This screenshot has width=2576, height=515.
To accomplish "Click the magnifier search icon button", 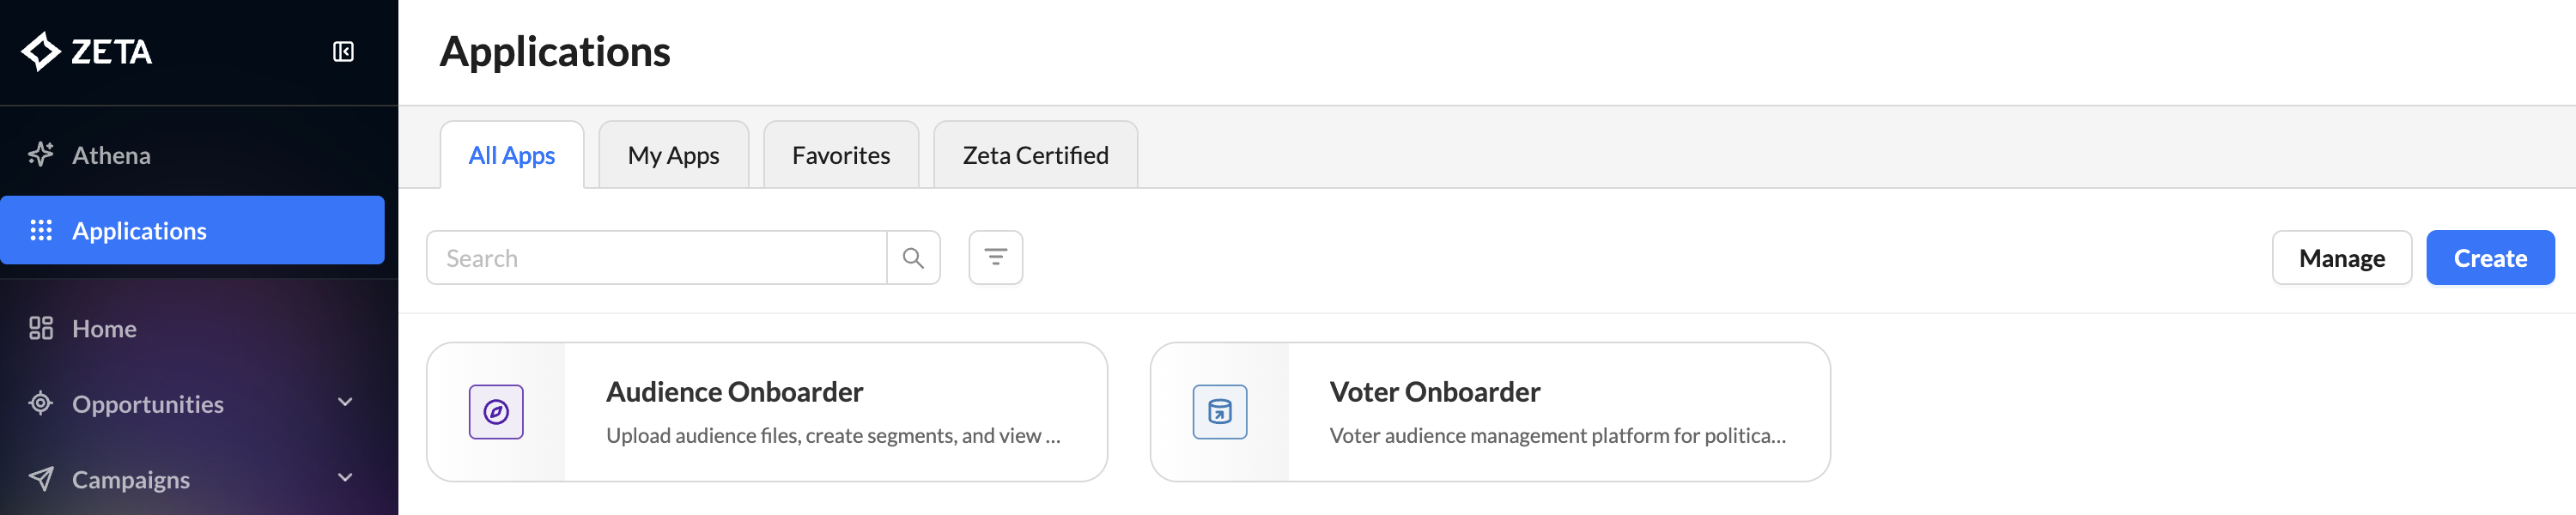I will pos(913,258).
